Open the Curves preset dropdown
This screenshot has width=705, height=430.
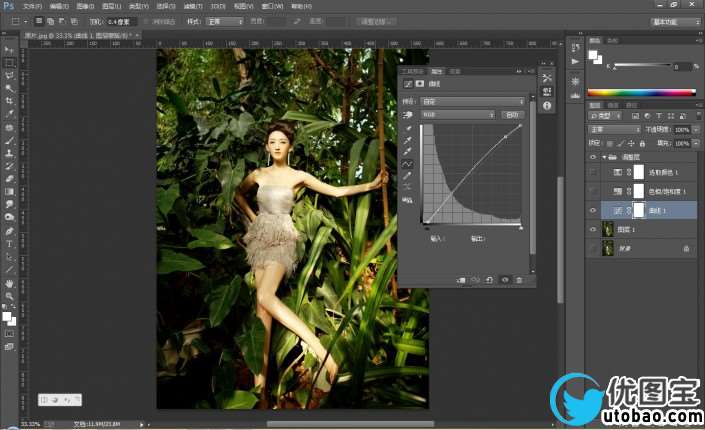point(473,102)
